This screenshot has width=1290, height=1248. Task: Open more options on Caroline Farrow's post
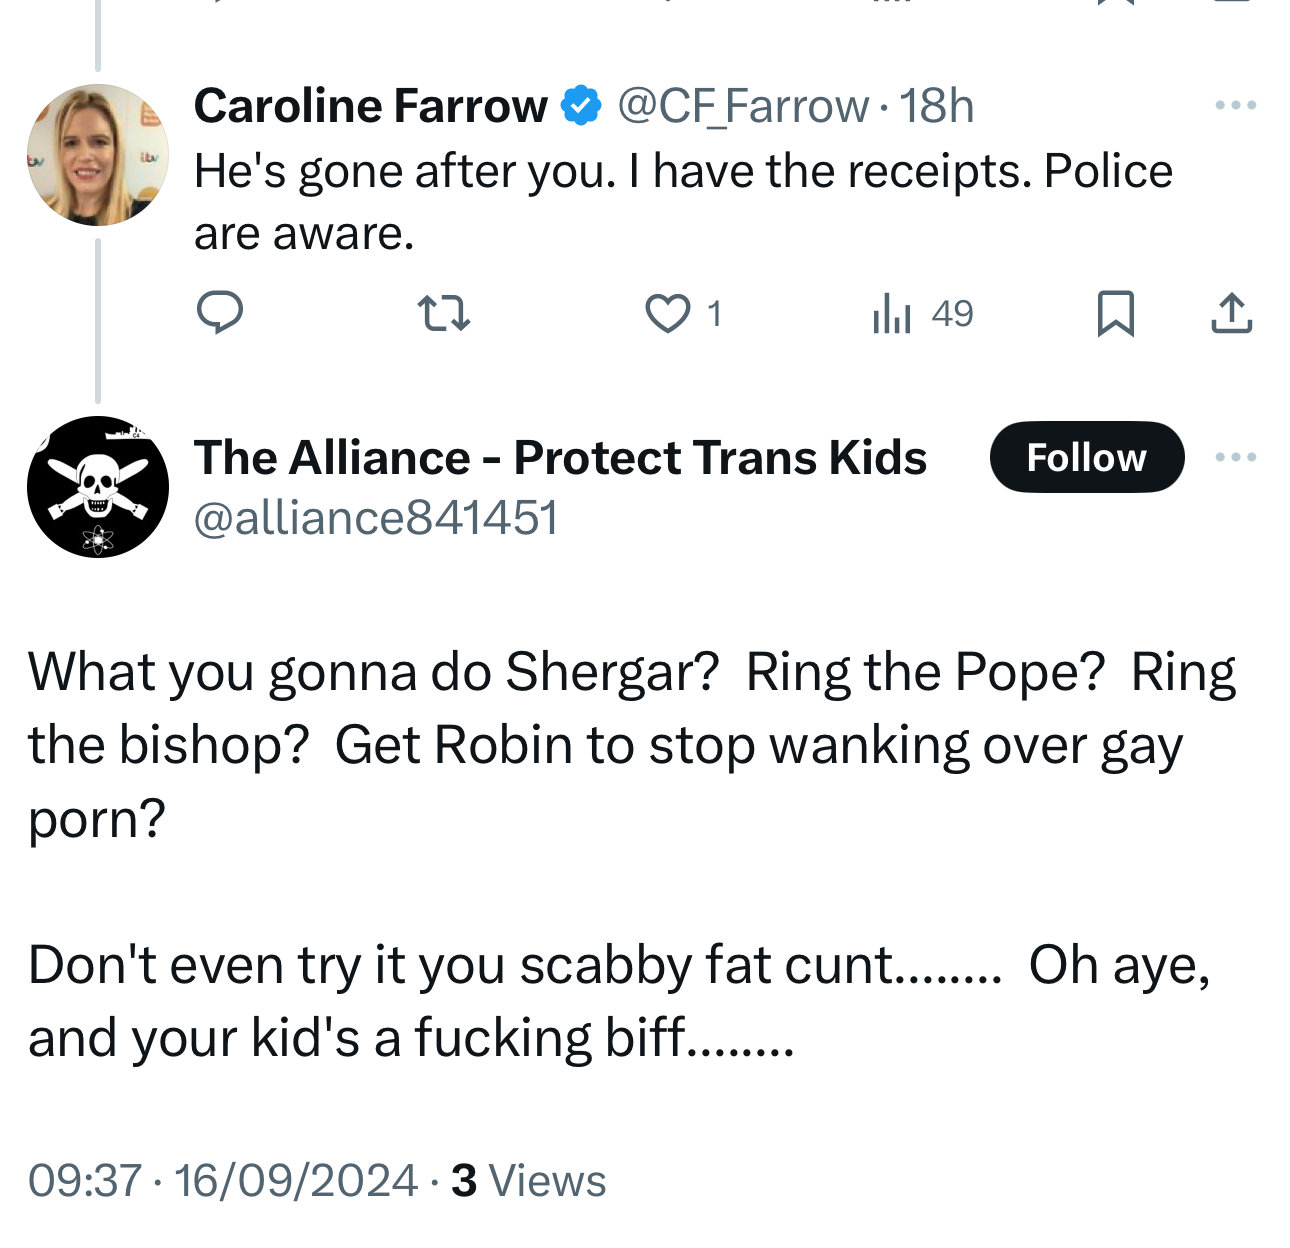click(1235, 105)
